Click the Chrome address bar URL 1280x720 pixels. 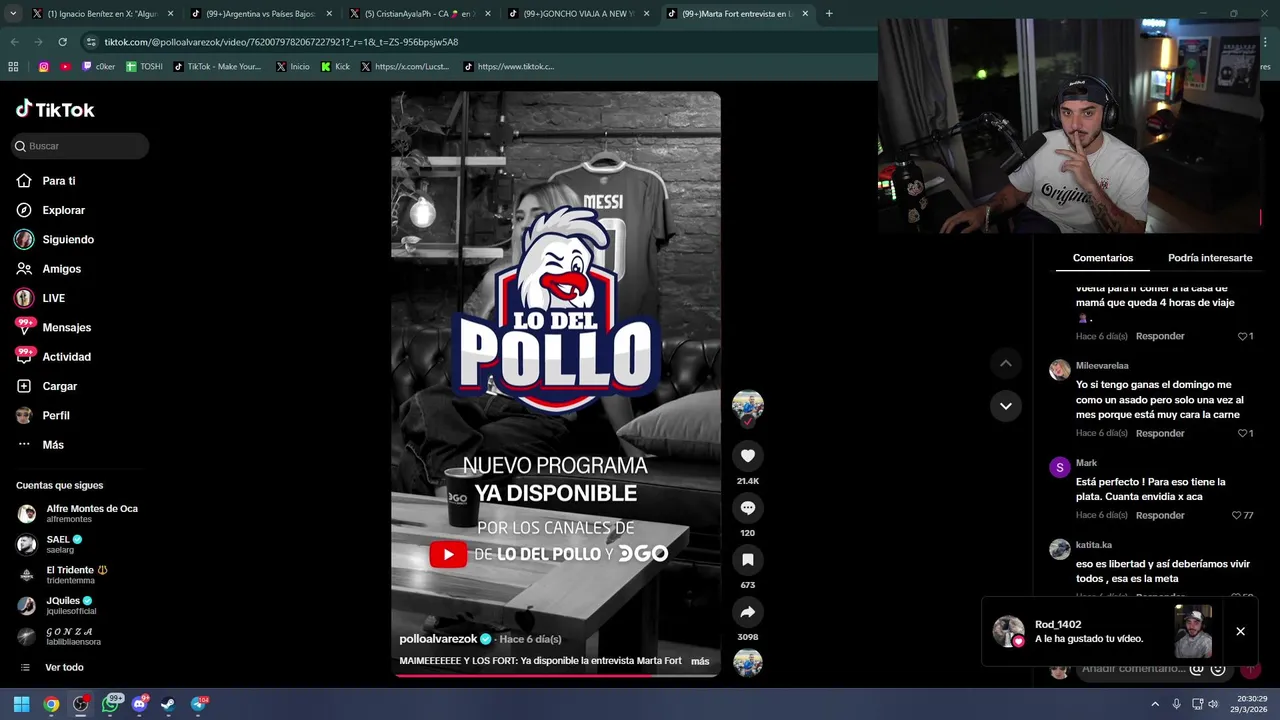point(281,42)
